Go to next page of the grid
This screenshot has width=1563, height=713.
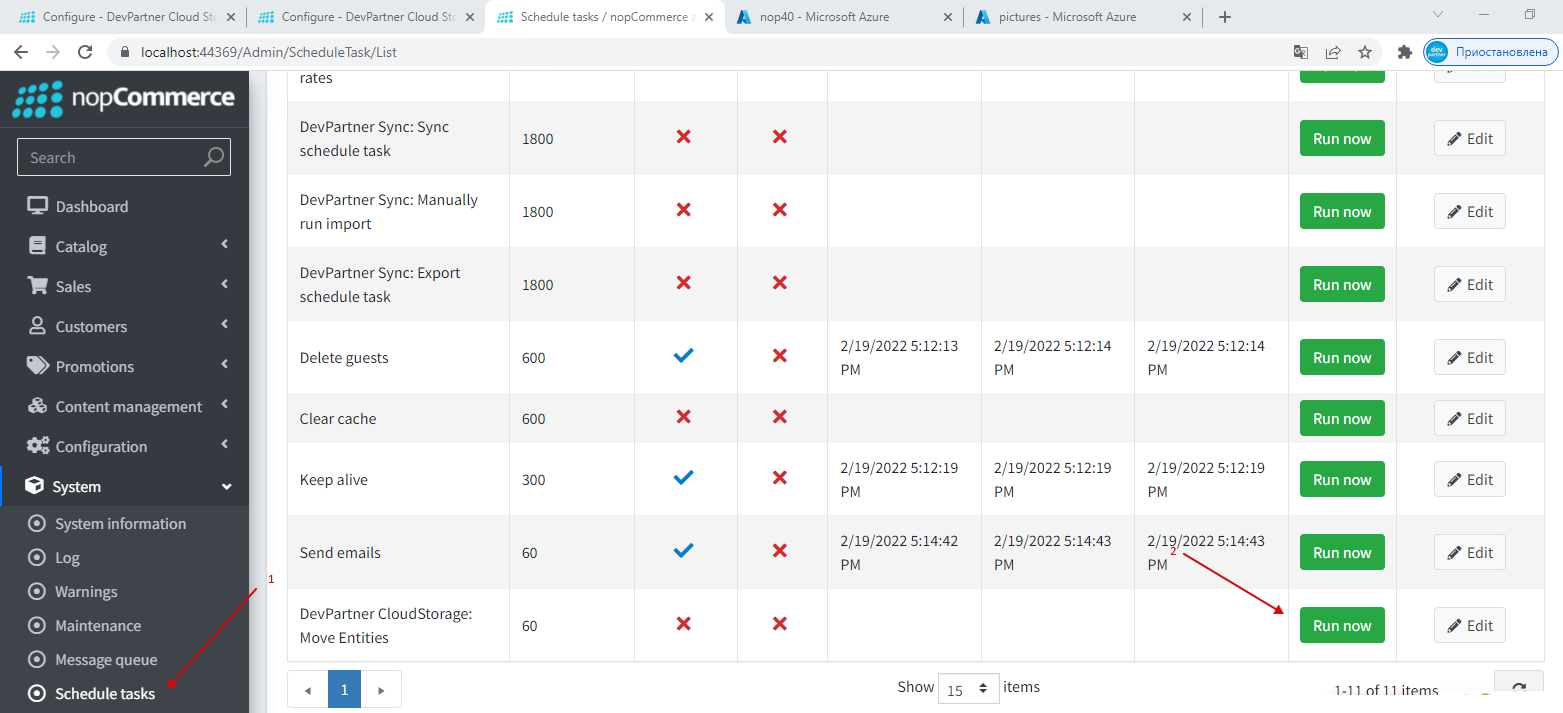point(381,690)
